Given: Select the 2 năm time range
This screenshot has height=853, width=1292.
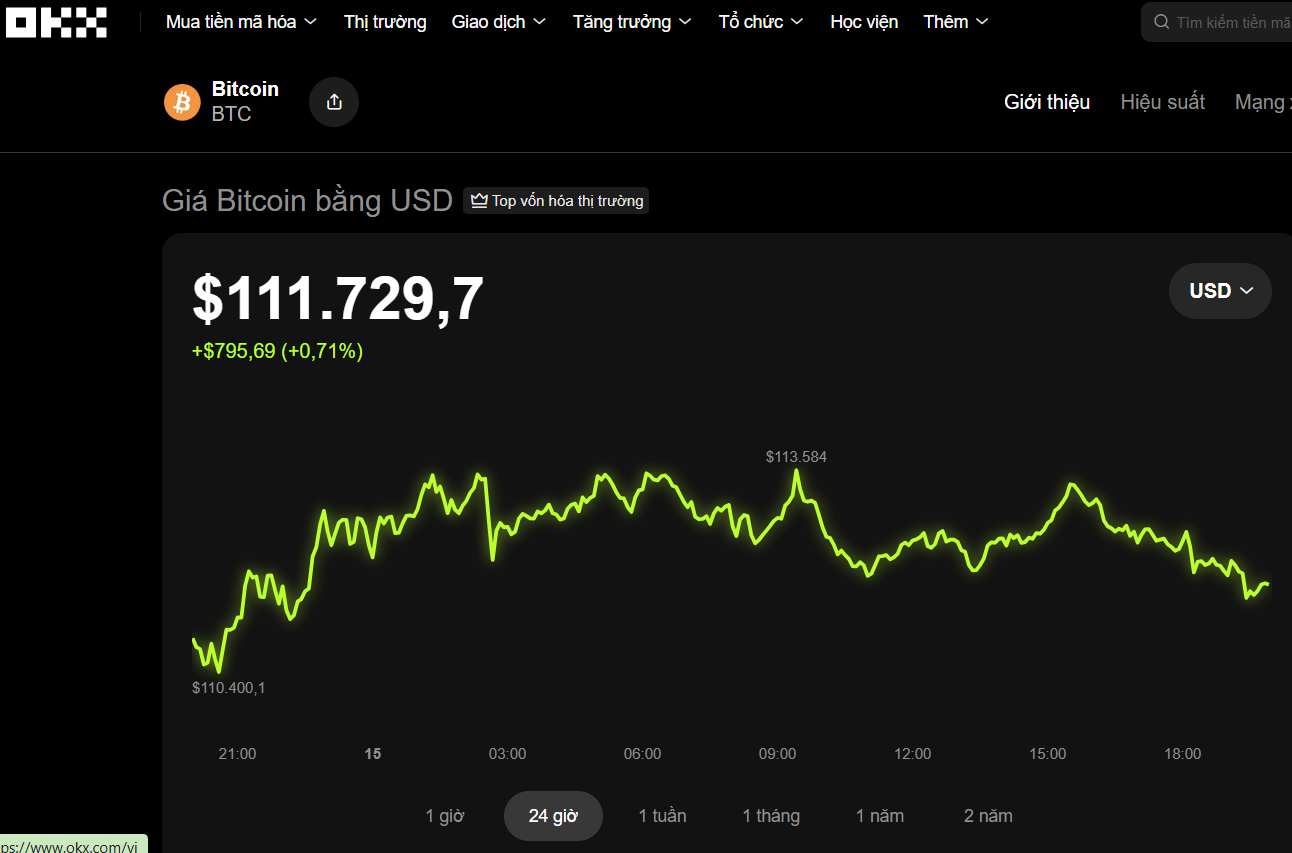Looking at the screenshot, I should point(988,816).
